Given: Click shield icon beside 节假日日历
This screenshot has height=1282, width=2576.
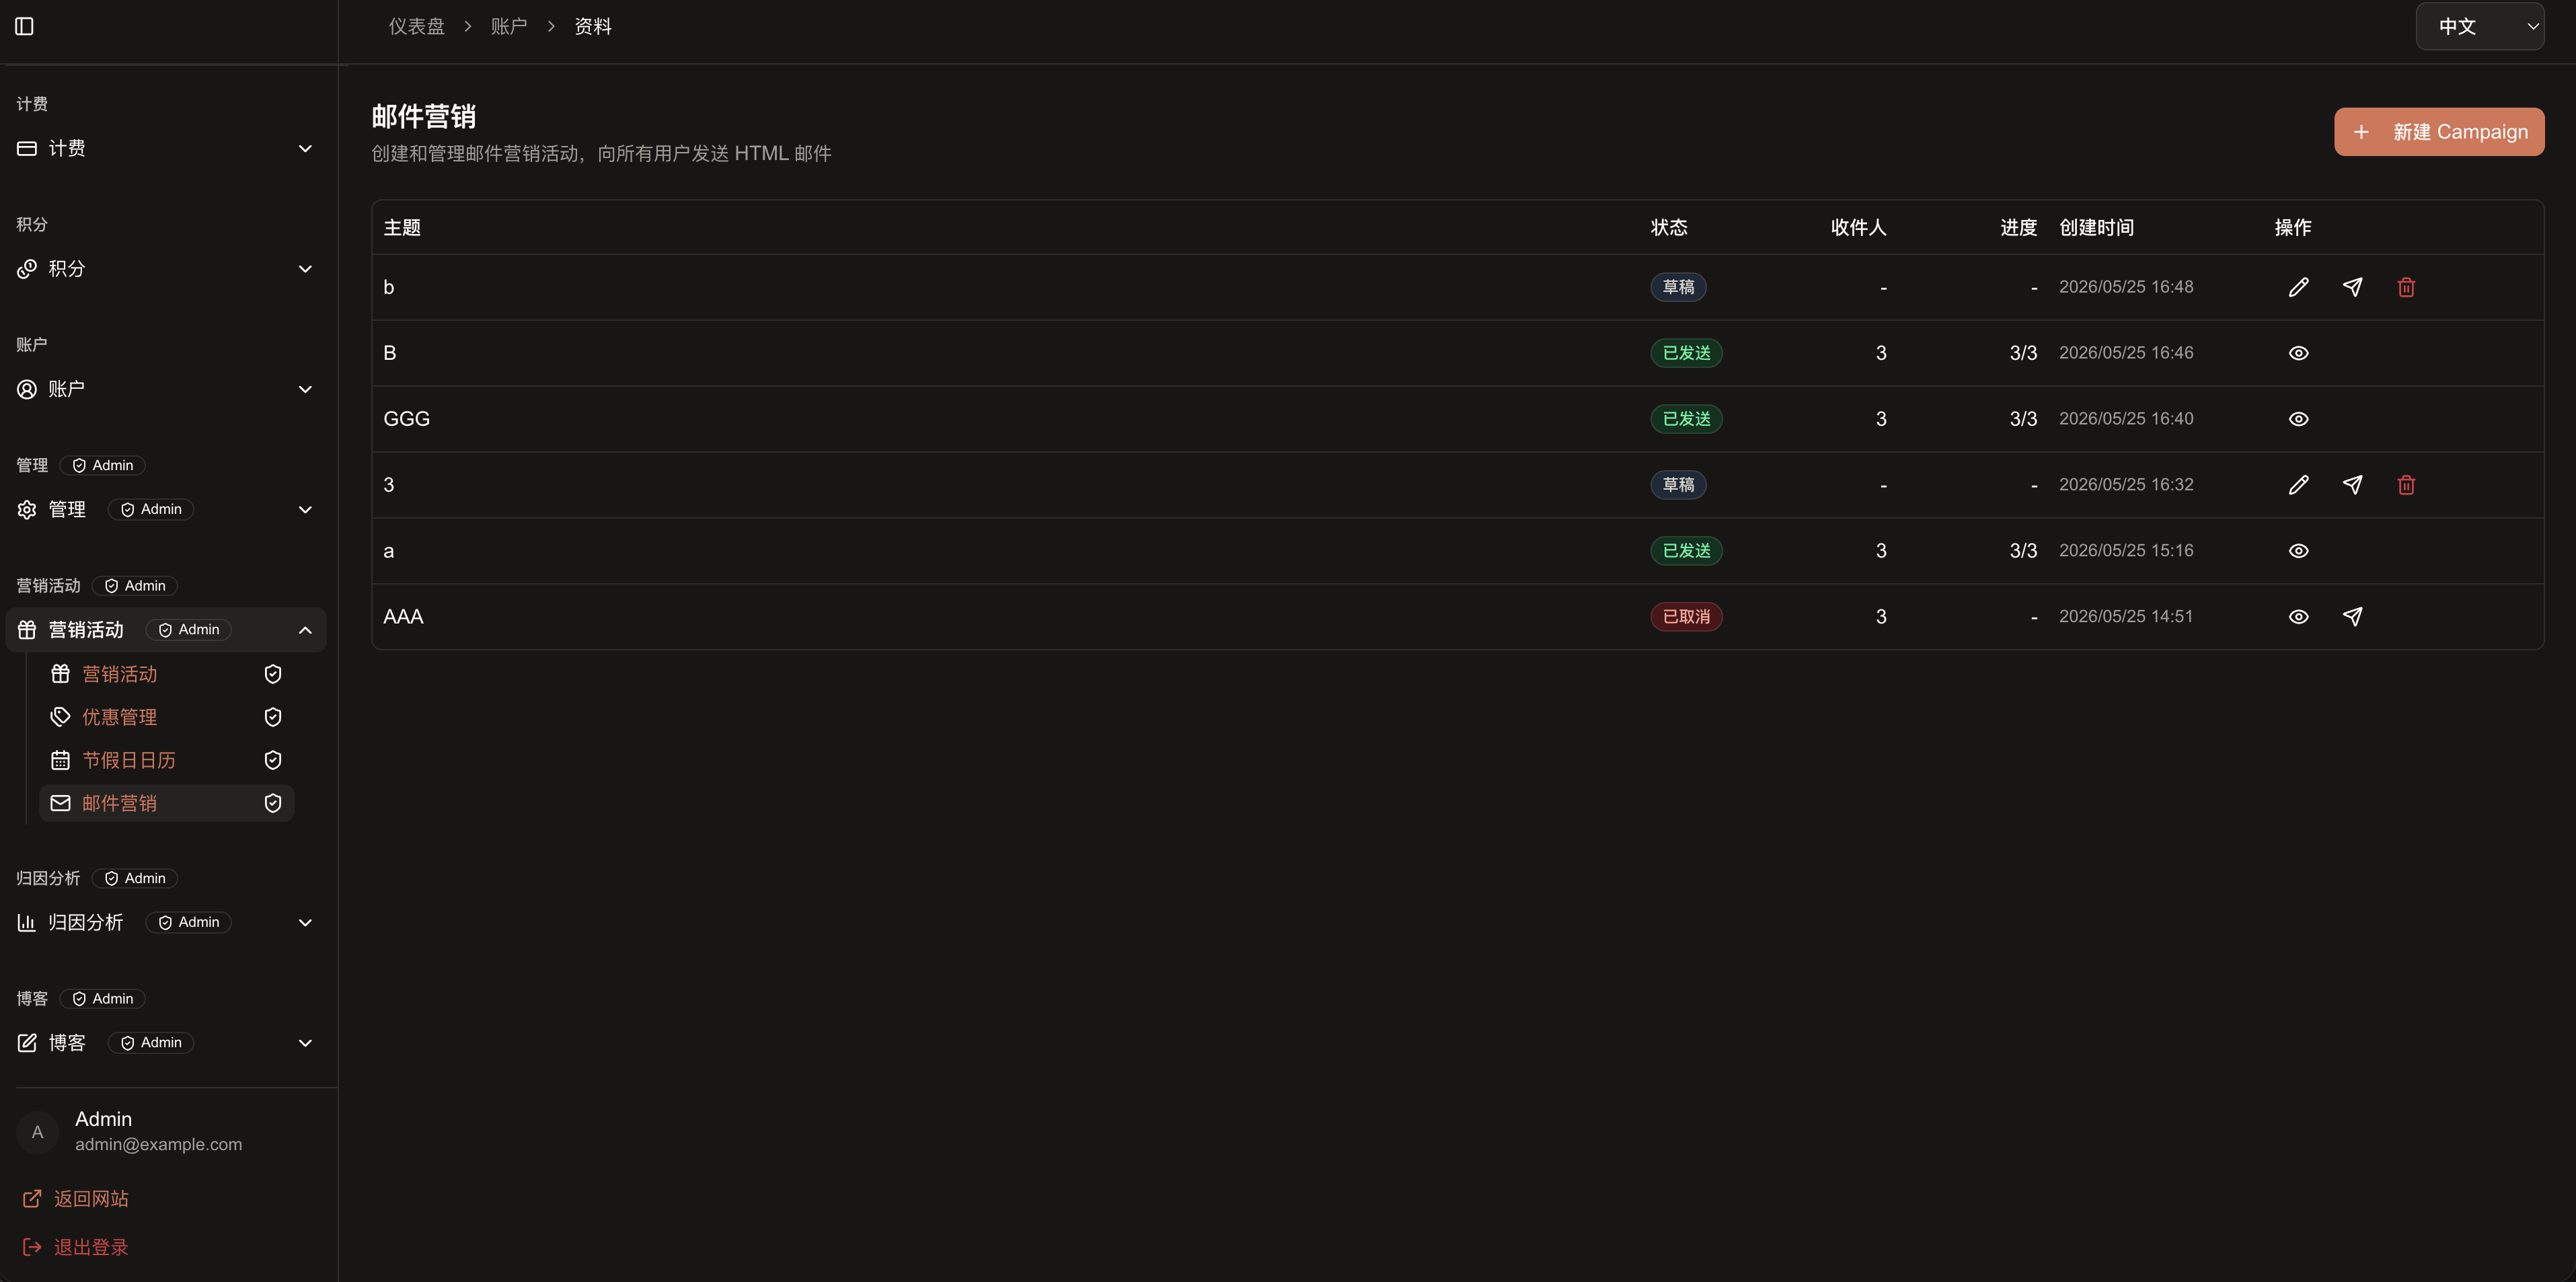Looking at the screenshot, I should coord(272,760).
